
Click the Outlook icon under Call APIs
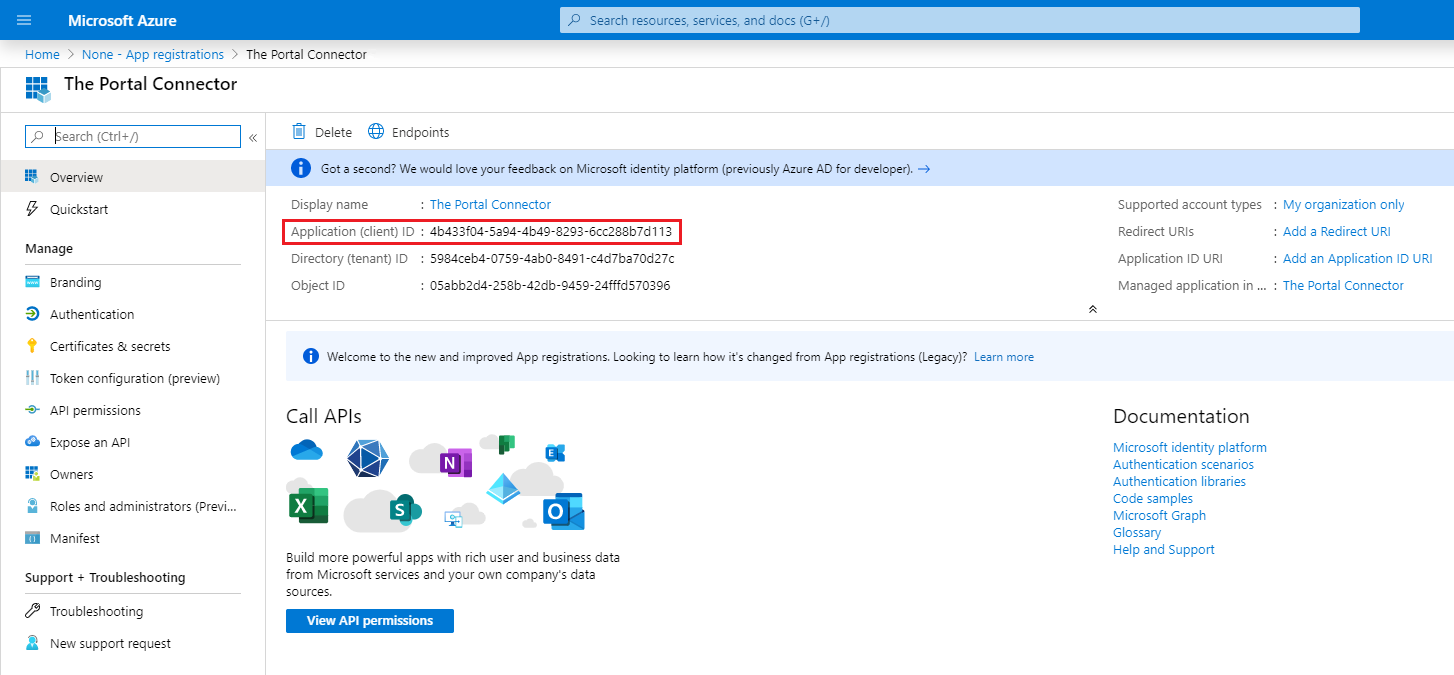(564, 511)
